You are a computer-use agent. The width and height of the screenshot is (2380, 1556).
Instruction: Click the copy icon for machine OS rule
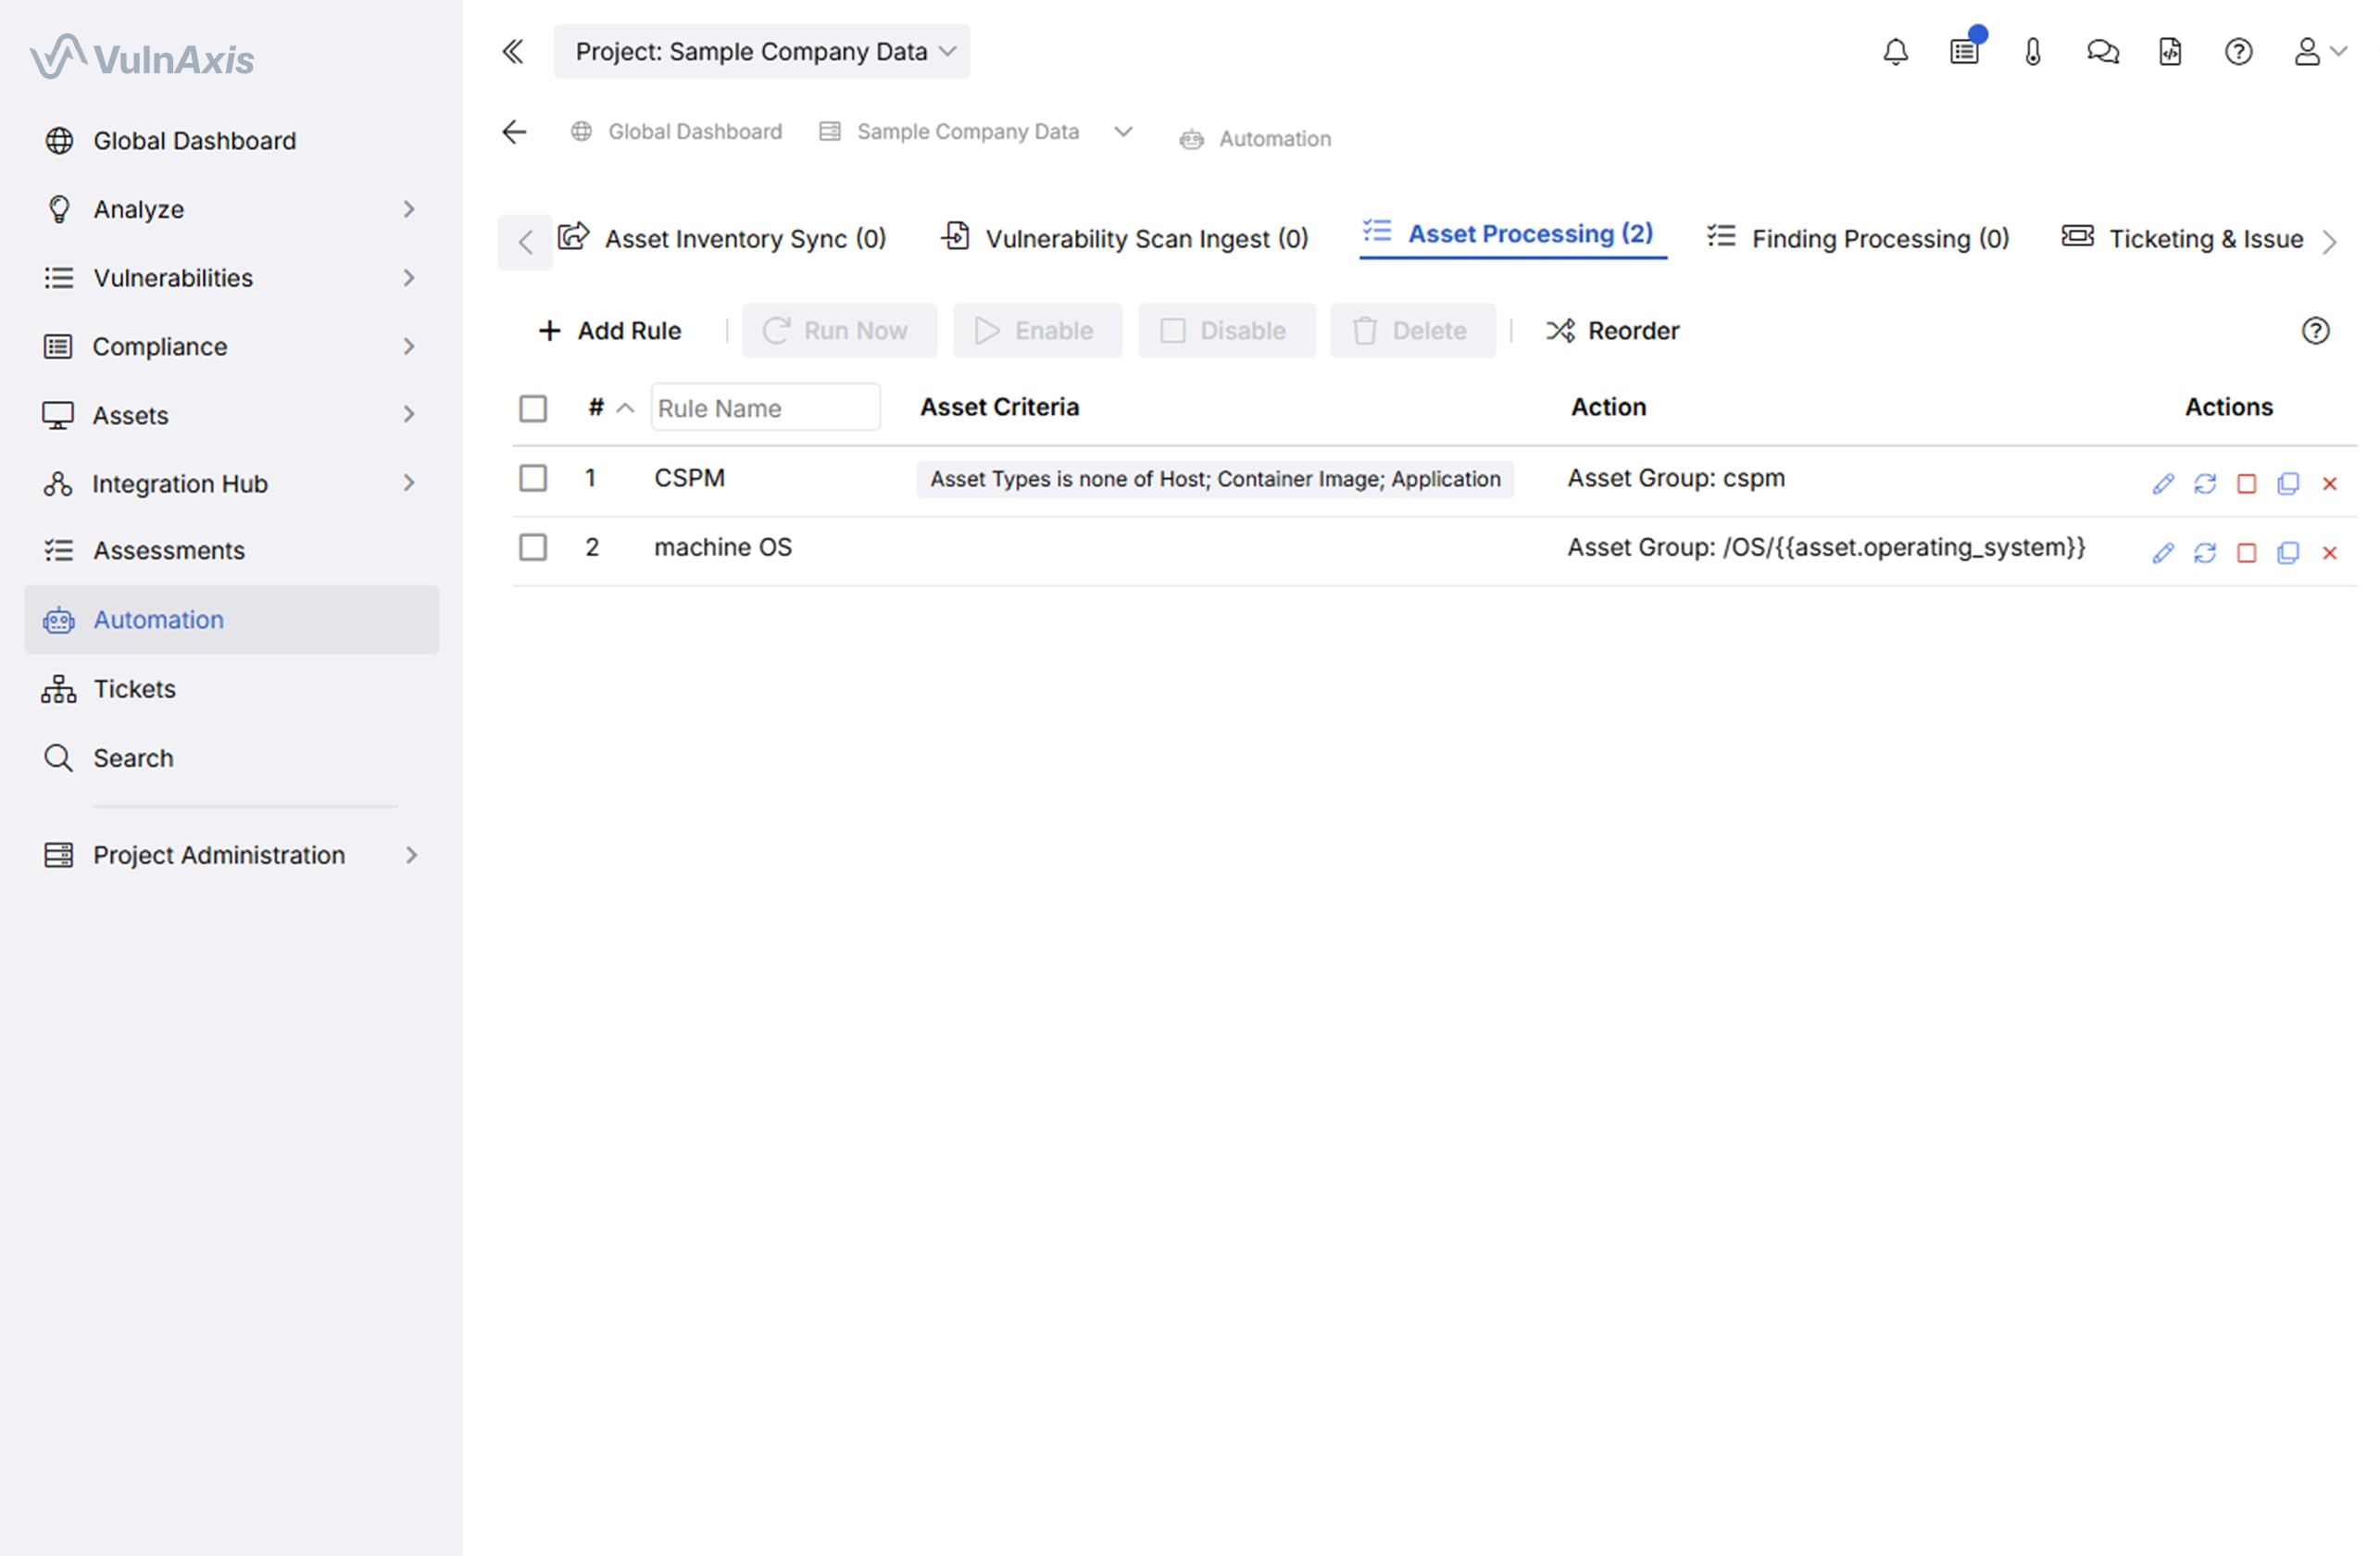click(2287, 553)
